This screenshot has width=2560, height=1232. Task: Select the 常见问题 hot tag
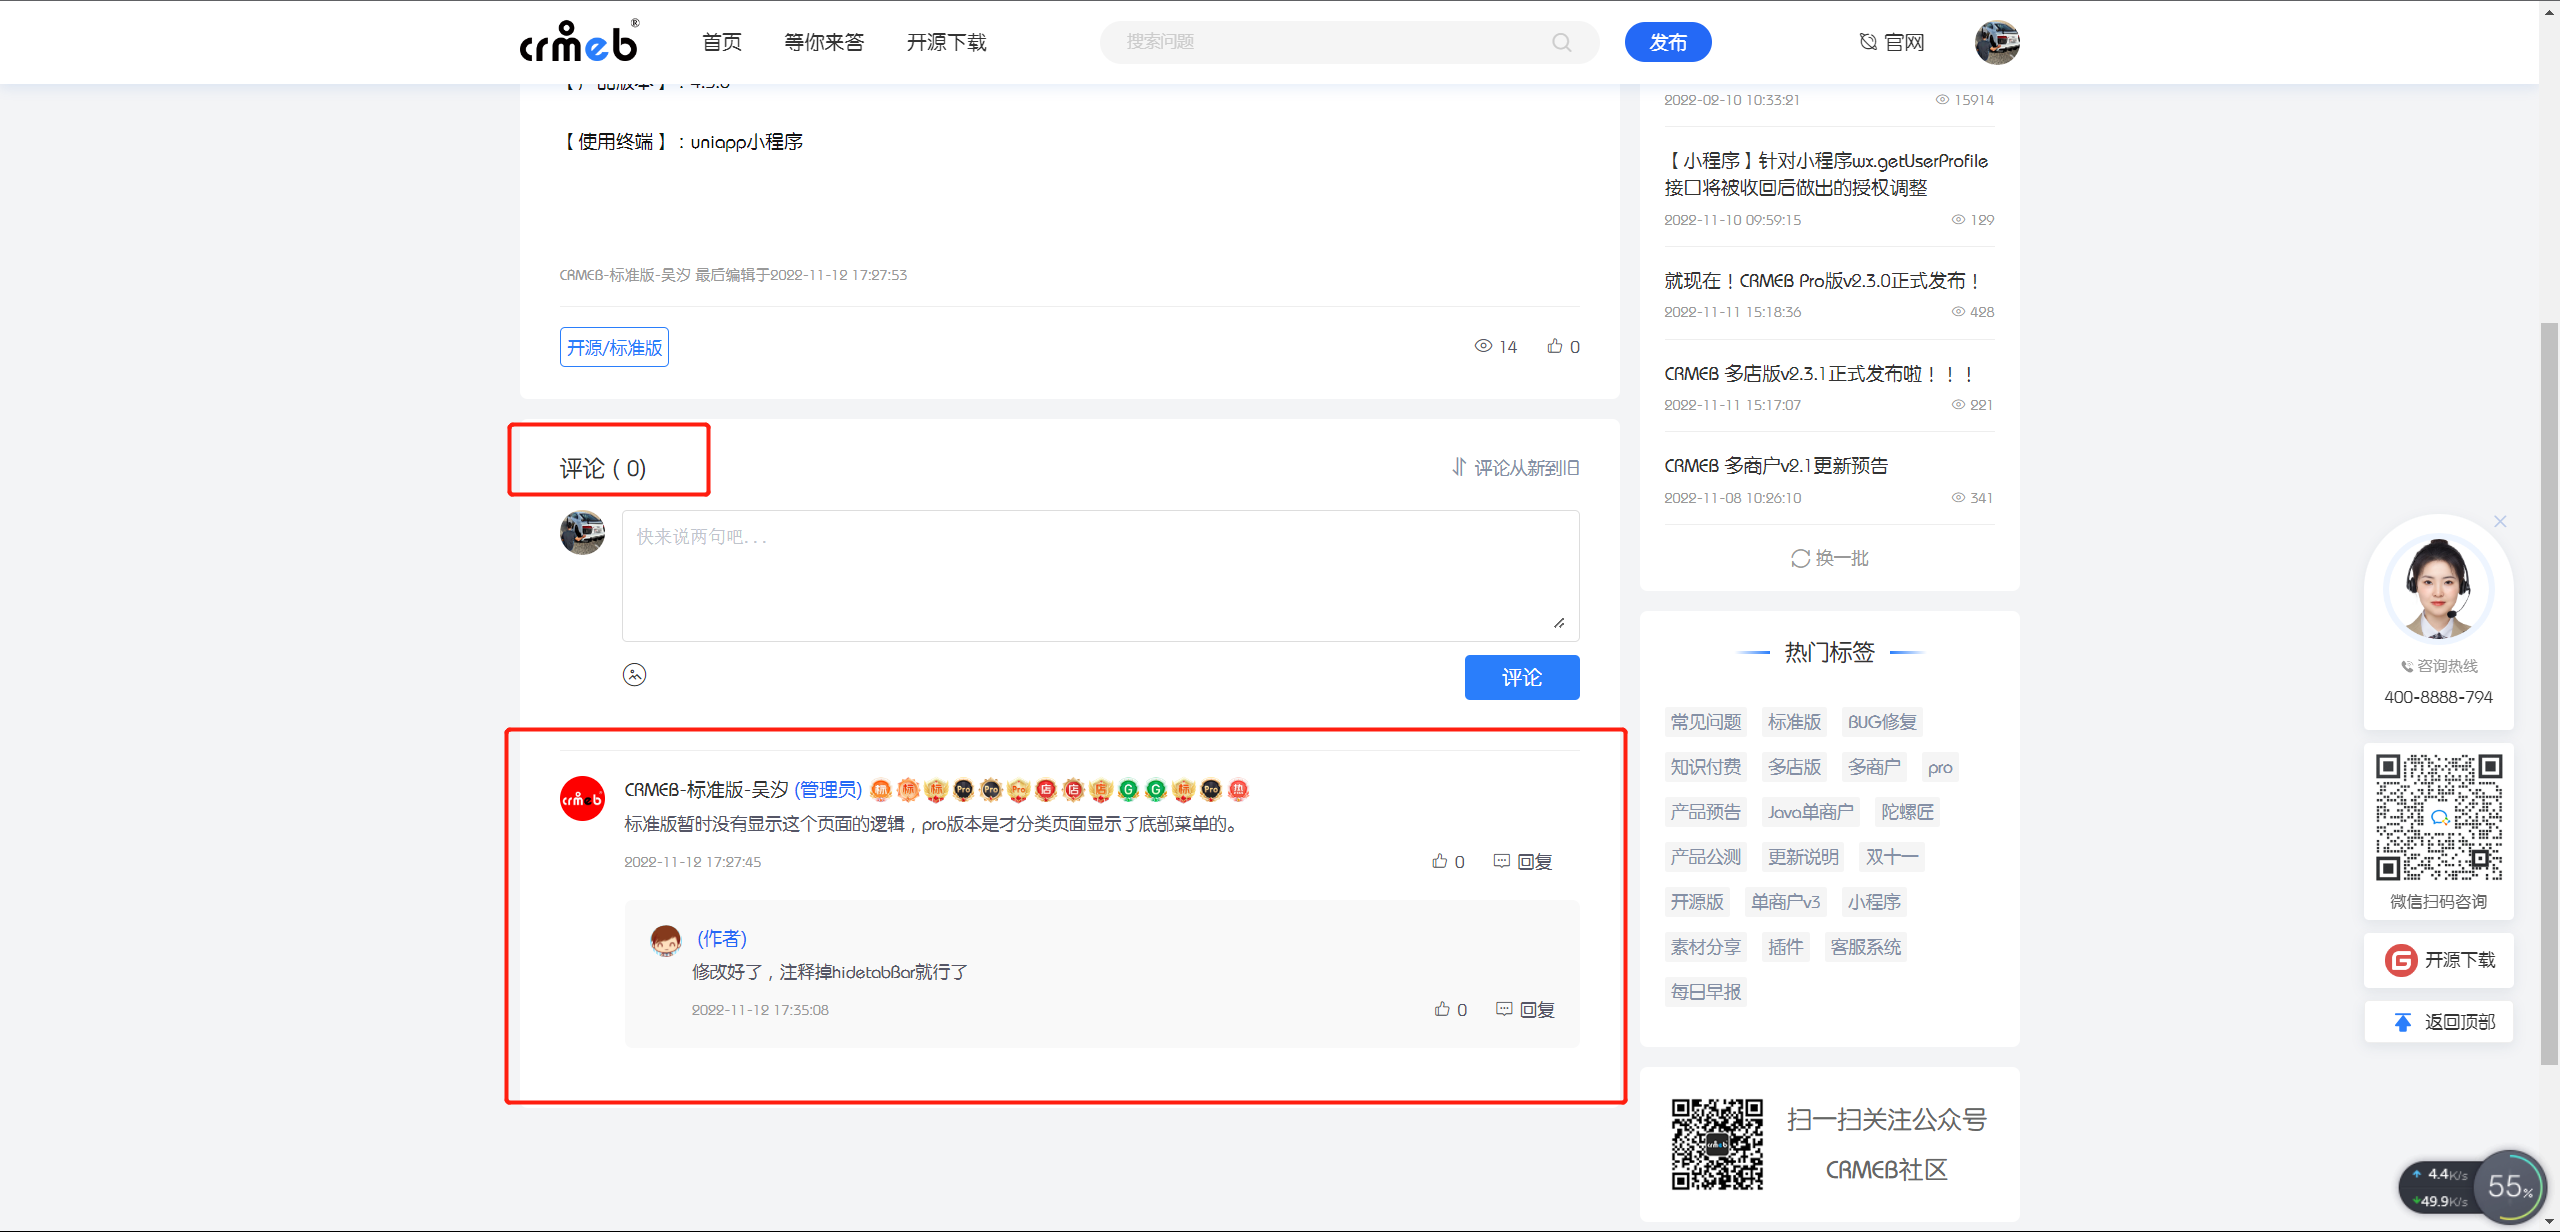1706,722
